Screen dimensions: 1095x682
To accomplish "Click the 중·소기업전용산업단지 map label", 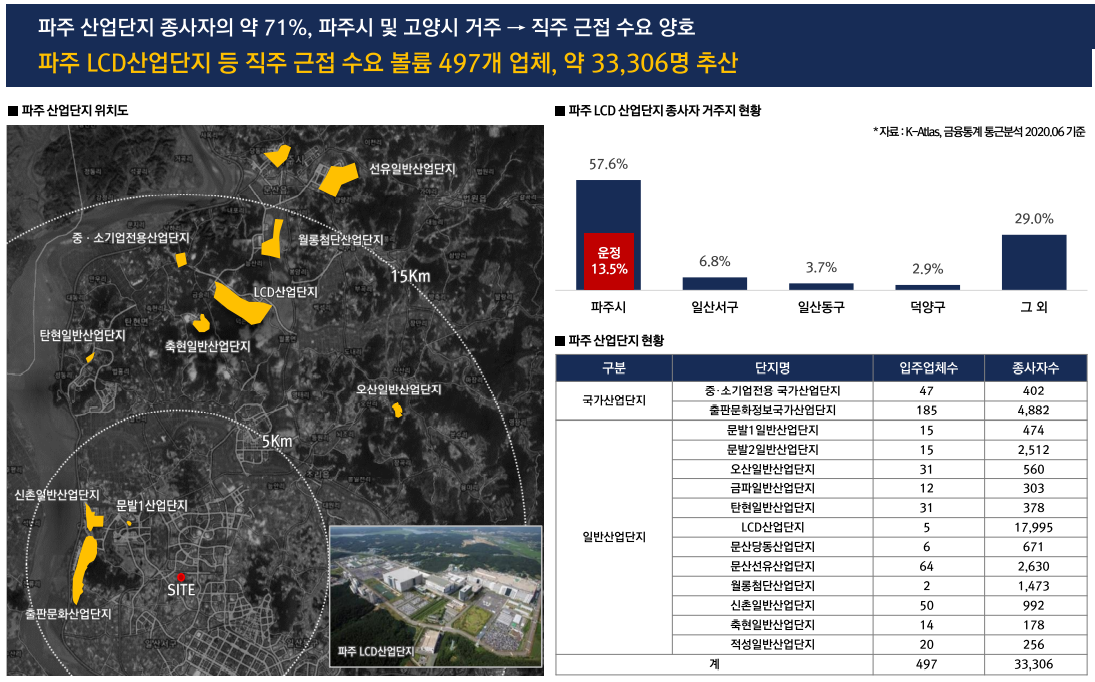I will tap(131, 238).
